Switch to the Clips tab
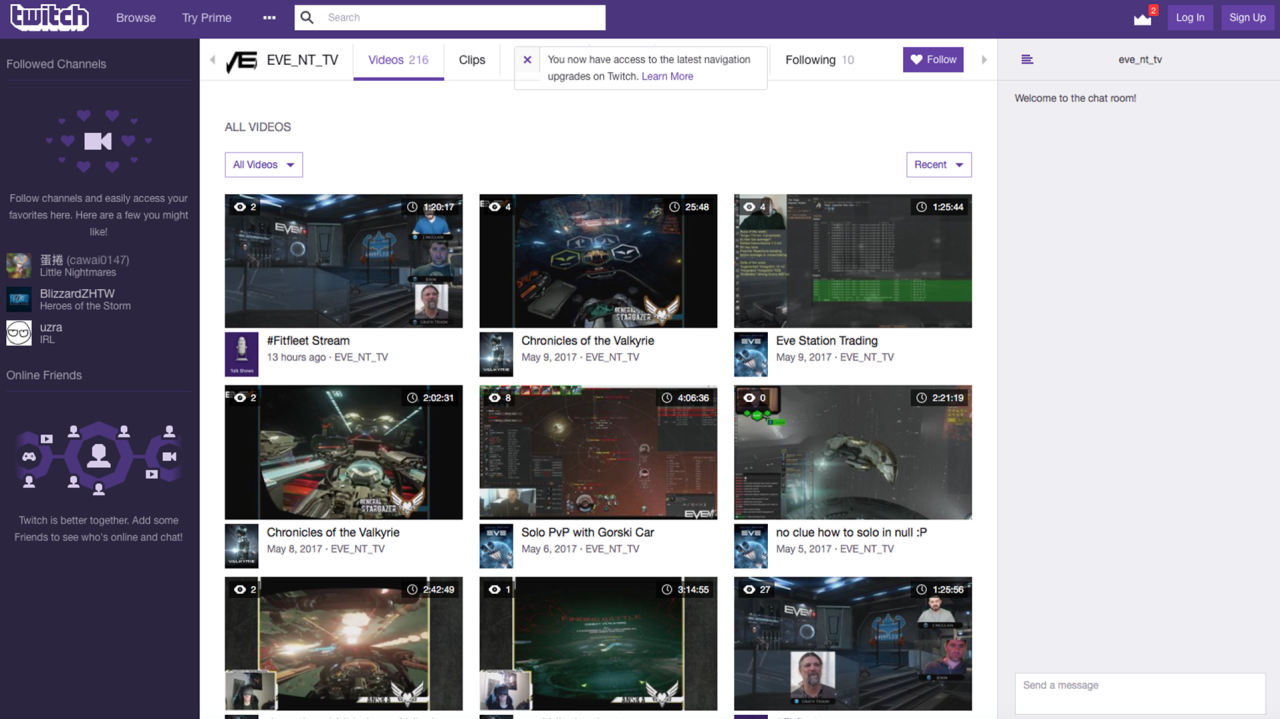Screen dimensions: 1280x719 pos(472,60)
